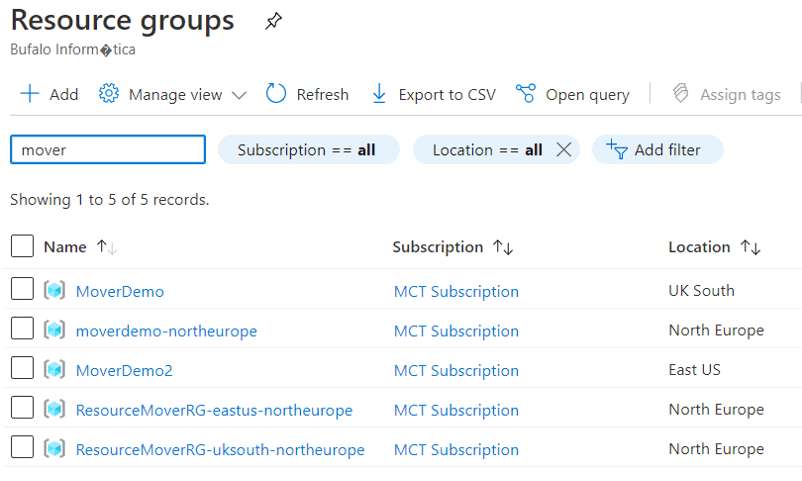802x481 pixels.
Task: Click the Bufalo Informatica directory subtitle
Action: coord(73,50)
